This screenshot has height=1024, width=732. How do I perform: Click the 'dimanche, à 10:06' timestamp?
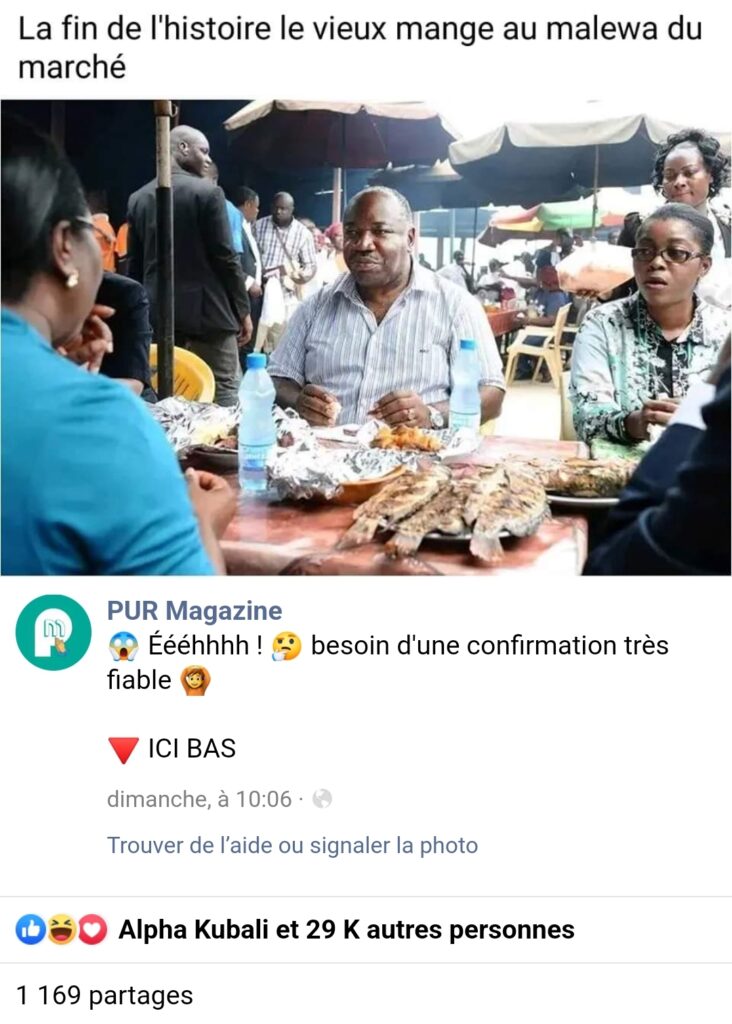click(x=199, y=799)
